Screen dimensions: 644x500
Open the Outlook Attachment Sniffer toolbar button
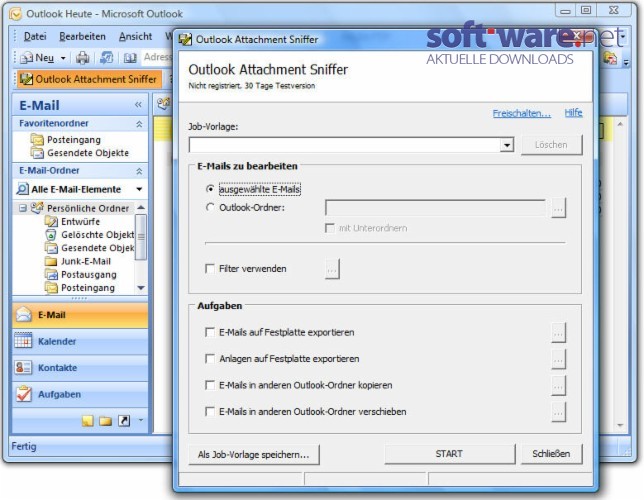click(x=89, y=79)
